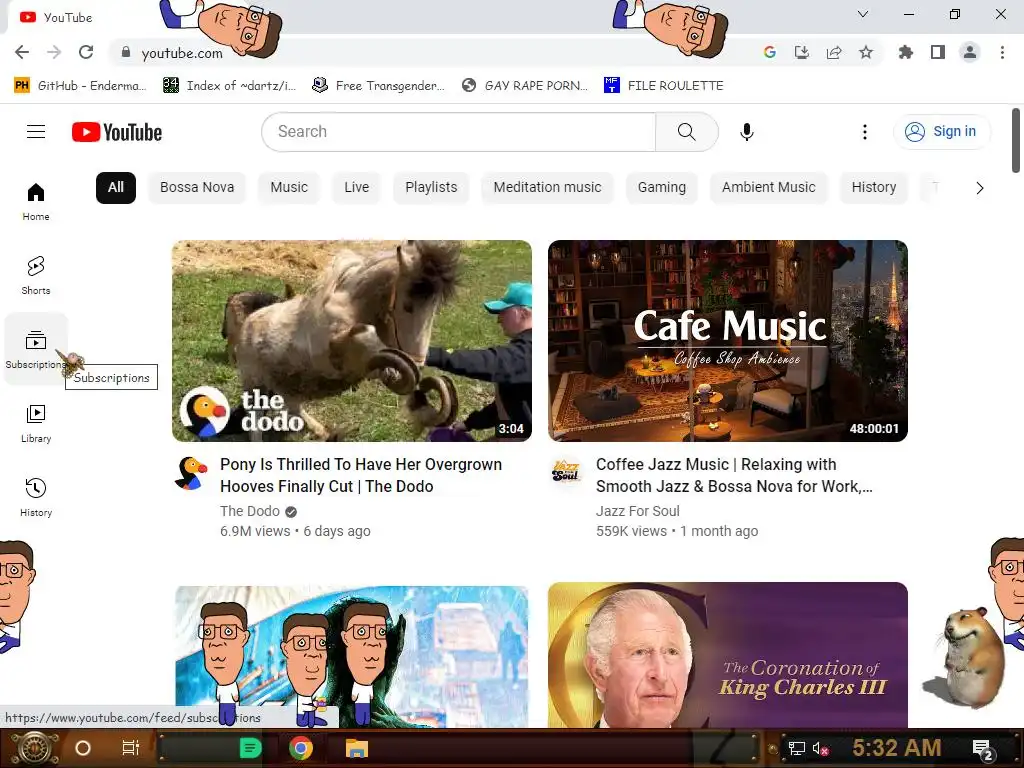This screenshot has width=1024, height=768.
Task: Open Jazz For Soul channel name link
Action: (637, 511)
